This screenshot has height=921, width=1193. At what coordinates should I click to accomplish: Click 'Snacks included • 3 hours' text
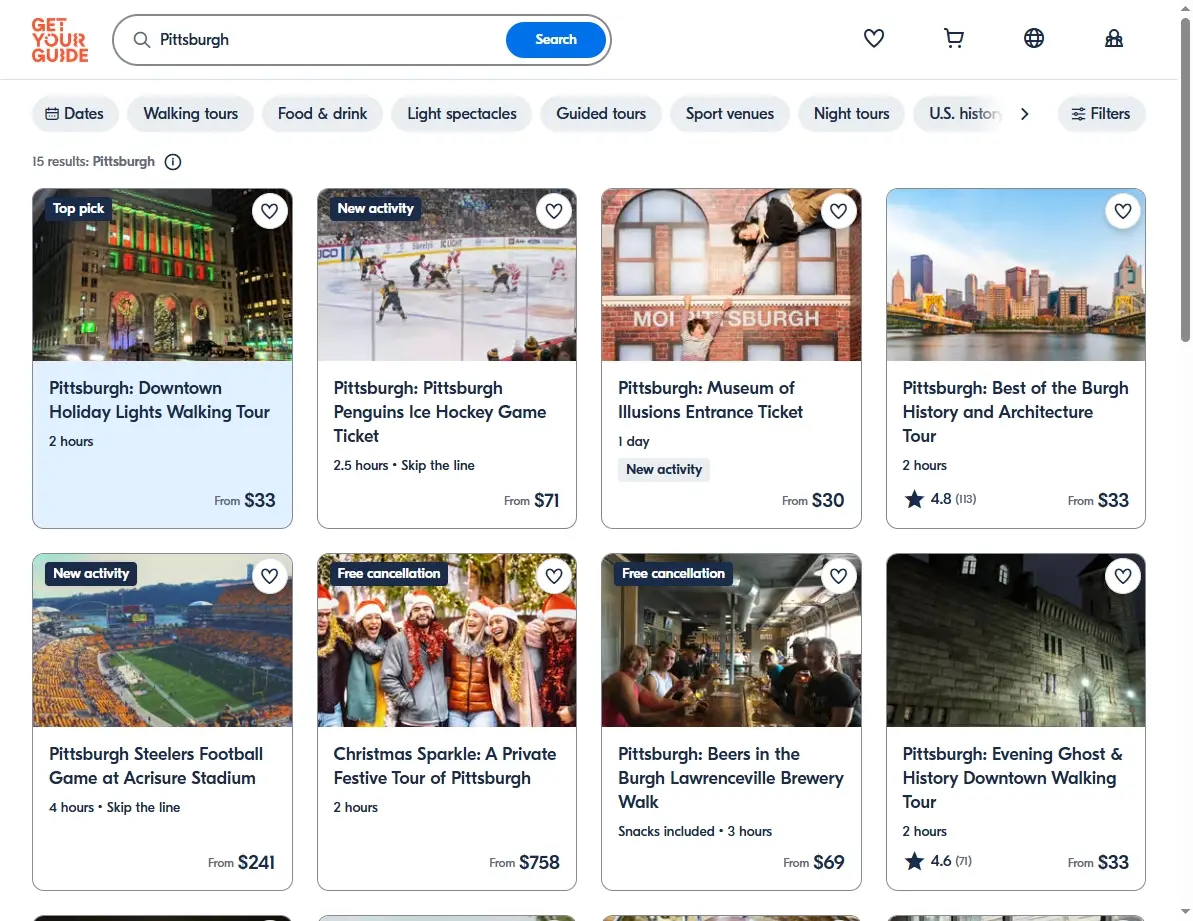click(x=695, y=831)
